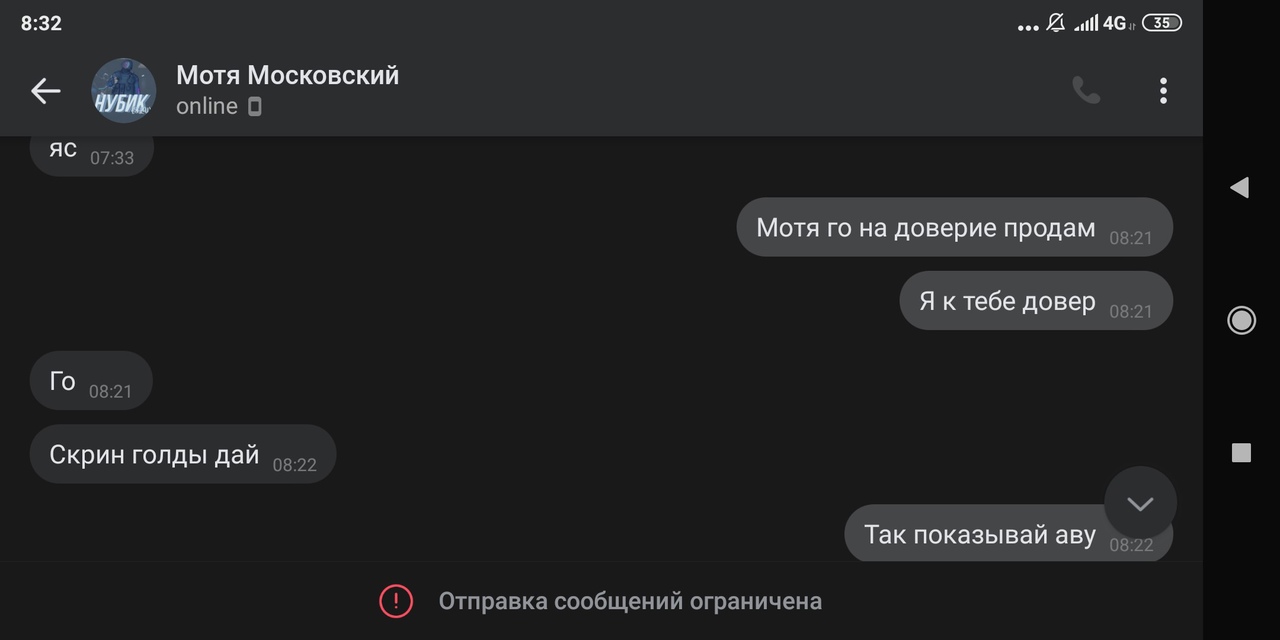Click the contact name Мотя Московский
This screenshot has width=1280, height=640.
click(288, 76)
